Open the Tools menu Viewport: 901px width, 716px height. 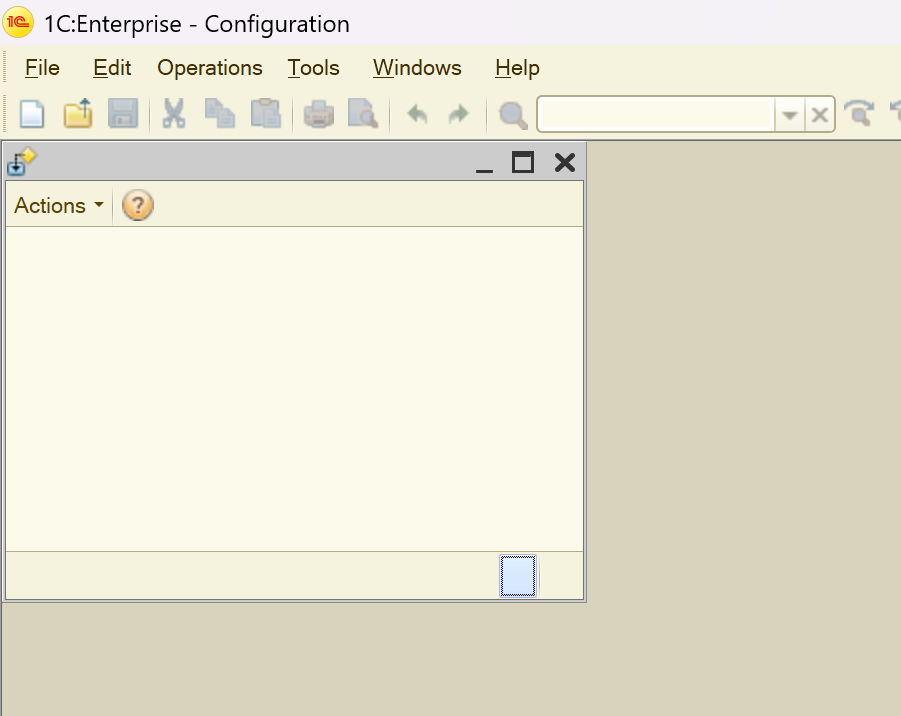coord(314,68)
